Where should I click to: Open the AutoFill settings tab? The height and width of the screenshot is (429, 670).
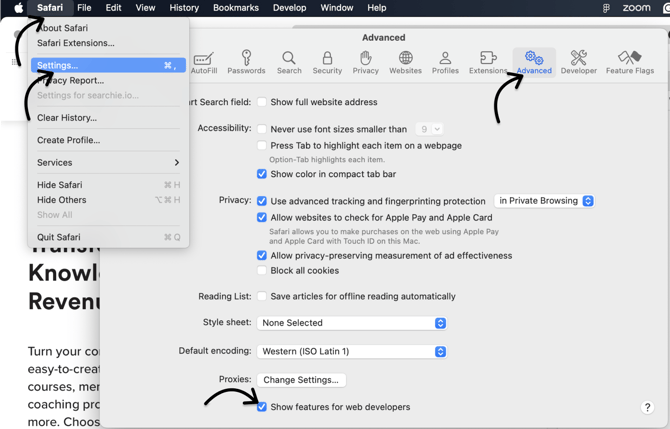(204, 62)
